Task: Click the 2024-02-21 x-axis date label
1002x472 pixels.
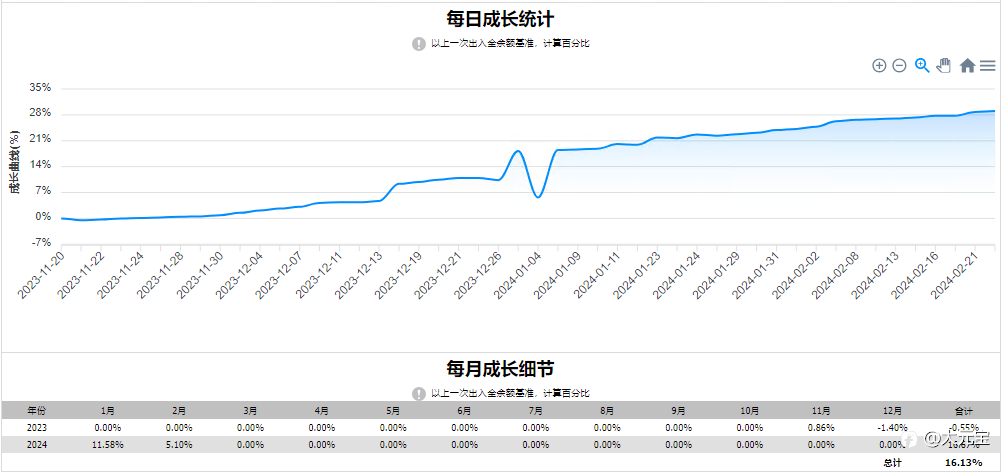Action: (x=954, y=275)
